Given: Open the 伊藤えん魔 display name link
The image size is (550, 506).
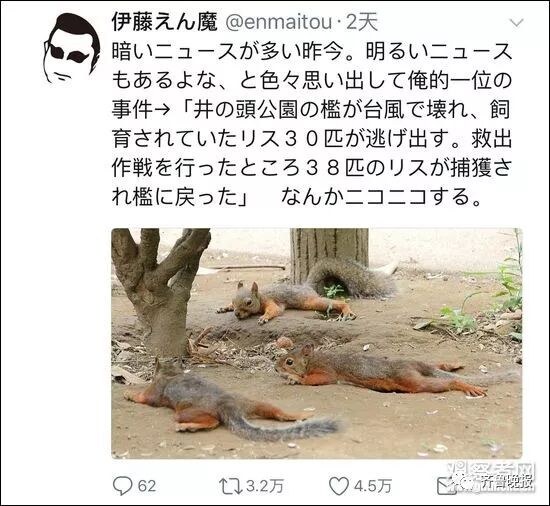Looking at the screenshot, I should tap(165, 22).
